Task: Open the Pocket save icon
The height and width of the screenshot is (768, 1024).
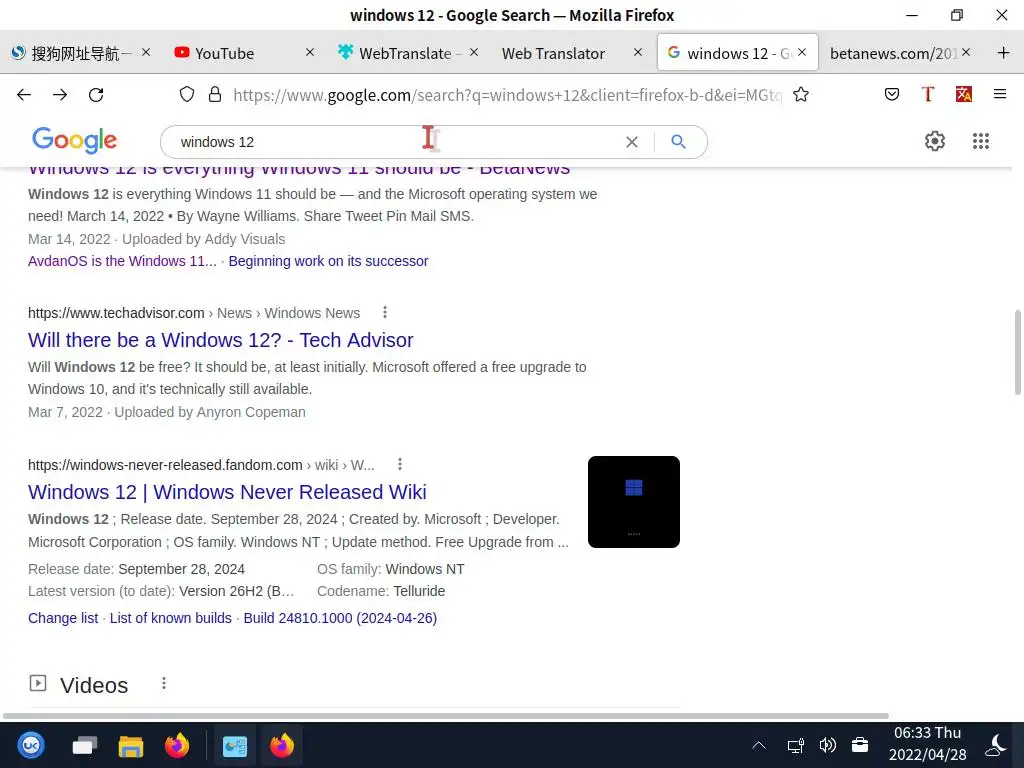Action: 891,95
